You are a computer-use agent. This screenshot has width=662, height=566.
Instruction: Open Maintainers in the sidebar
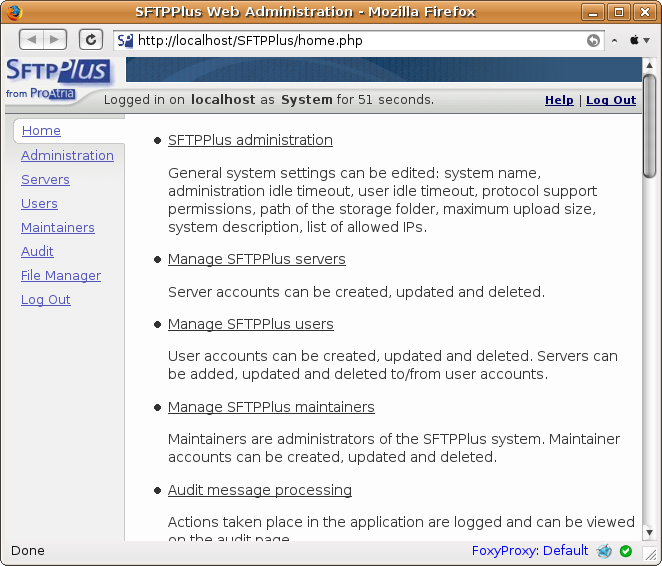click(x=58, y=228)
